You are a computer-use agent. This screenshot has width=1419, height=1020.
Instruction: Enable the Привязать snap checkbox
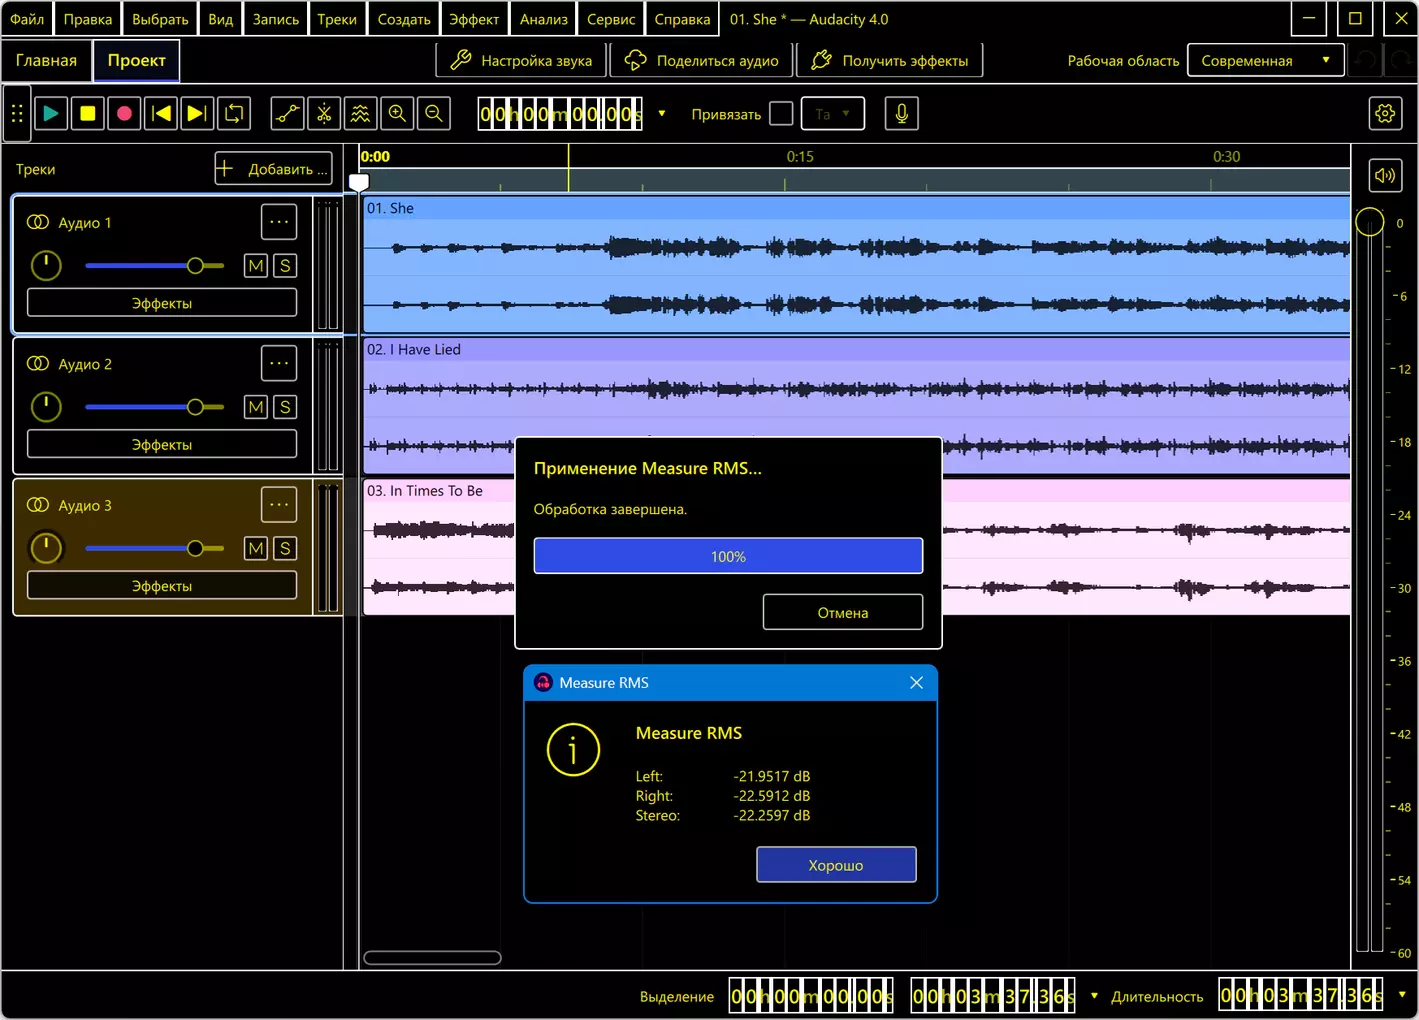782,114
